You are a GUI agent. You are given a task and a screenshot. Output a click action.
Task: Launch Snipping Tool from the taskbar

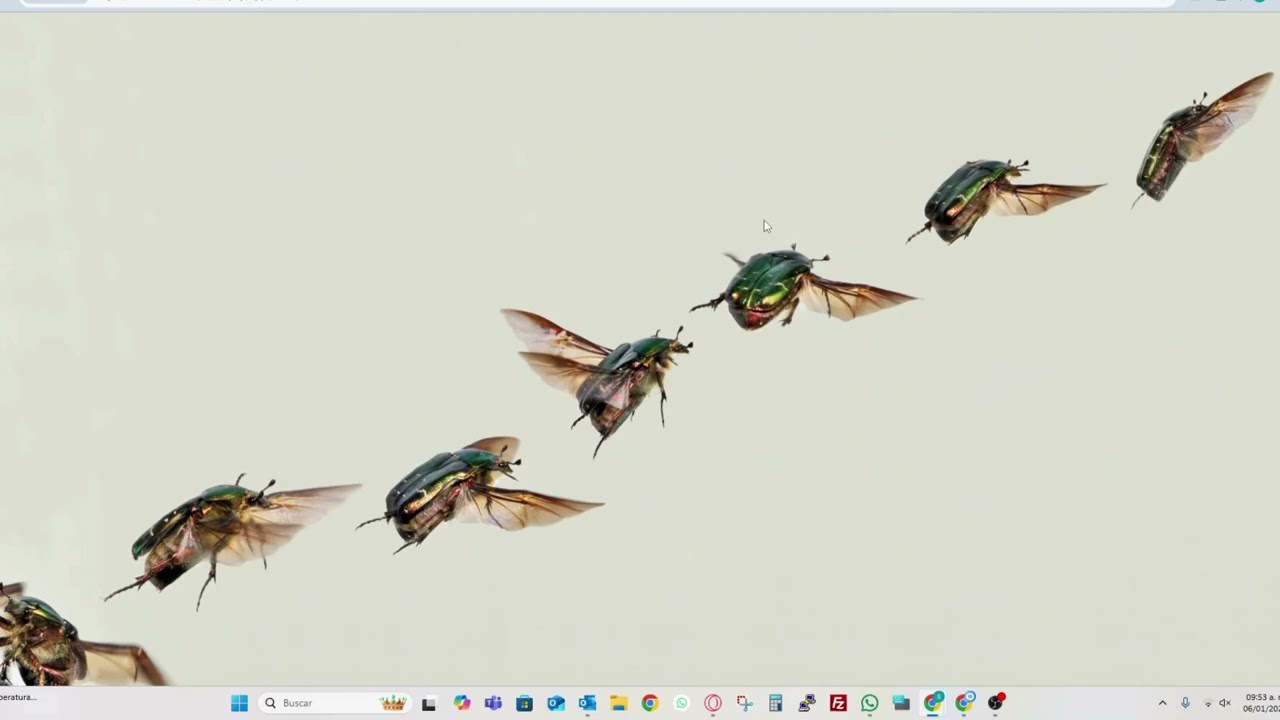tap(744, 703)
